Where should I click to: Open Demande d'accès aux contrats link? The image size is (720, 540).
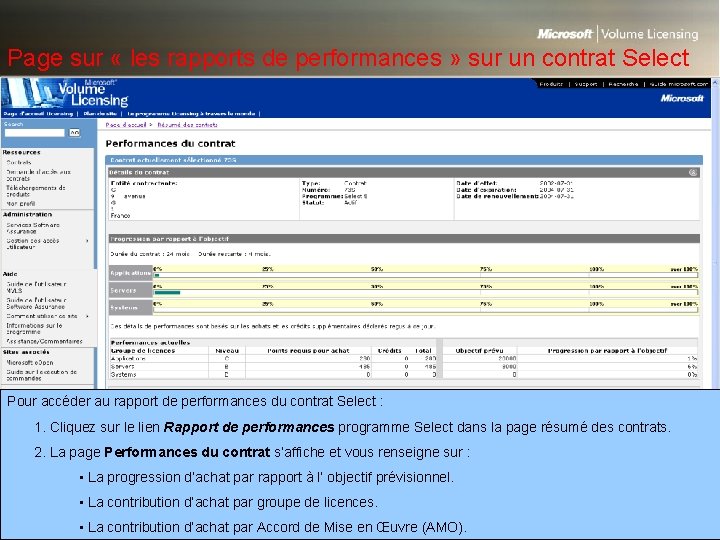click(39, 175)
